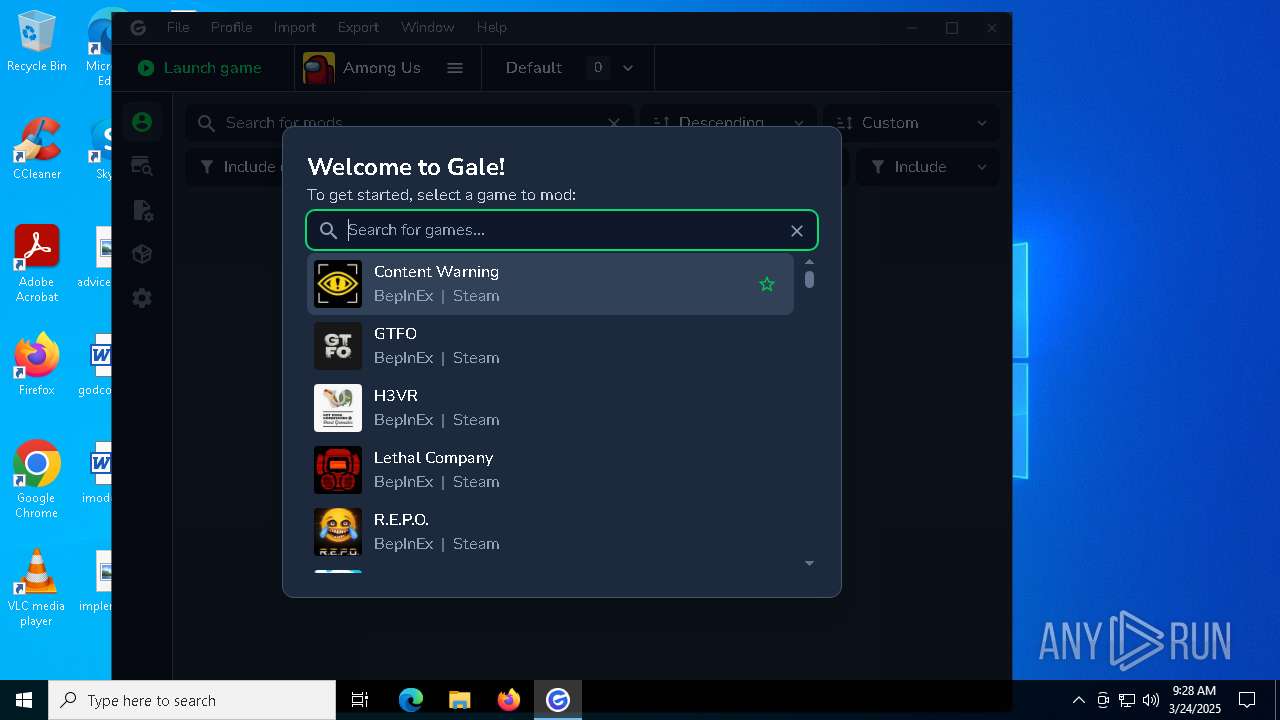Open the CCleaner desktop icon
Image resolution: width=1280 pixels, height=720 pixels.
(x=37, y=148)
